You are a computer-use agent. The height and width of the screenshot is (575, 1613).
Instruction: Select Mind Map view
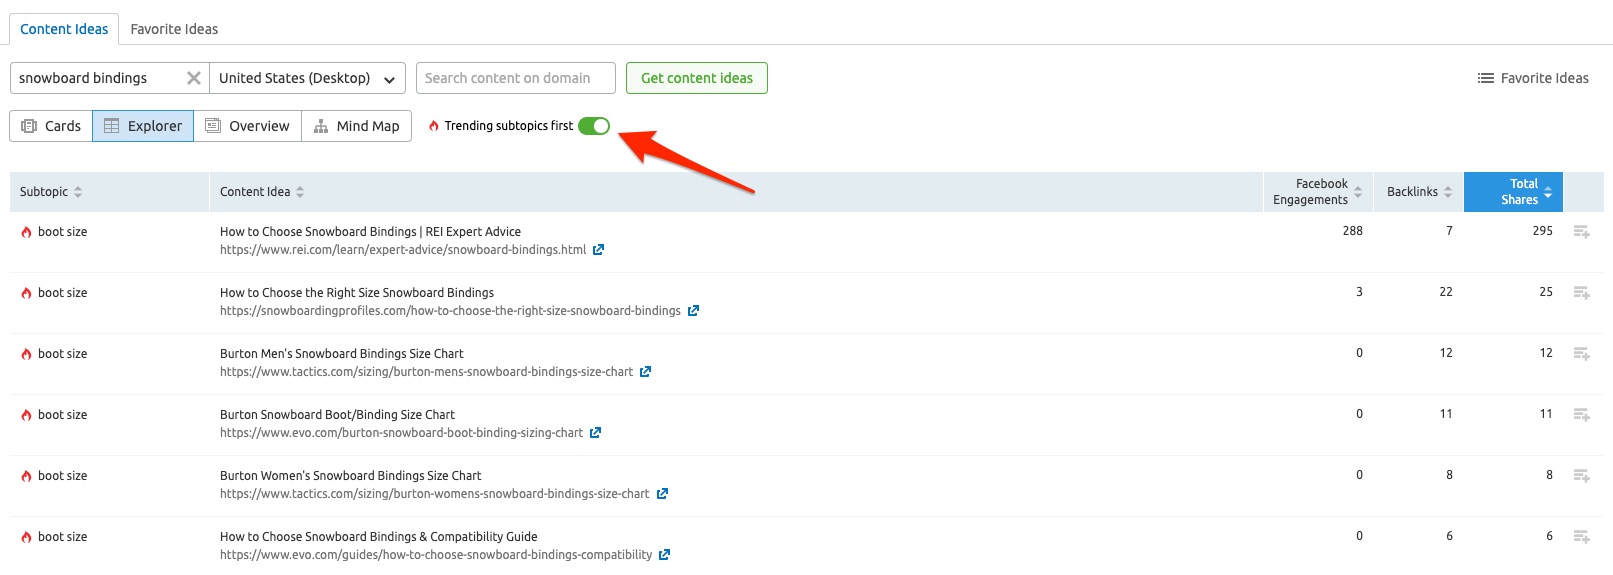click(x=357, y=126)
